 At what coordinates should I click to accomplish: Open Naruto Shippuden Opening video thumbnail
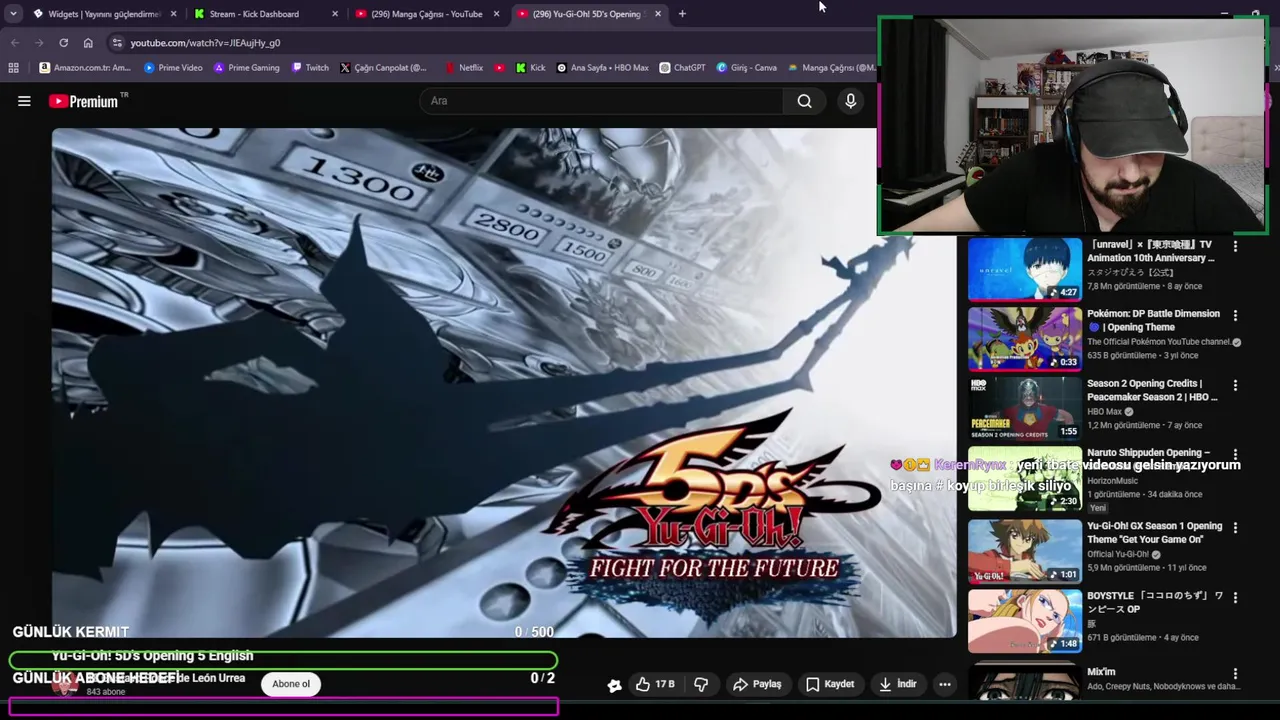(x=1024, y=479)
